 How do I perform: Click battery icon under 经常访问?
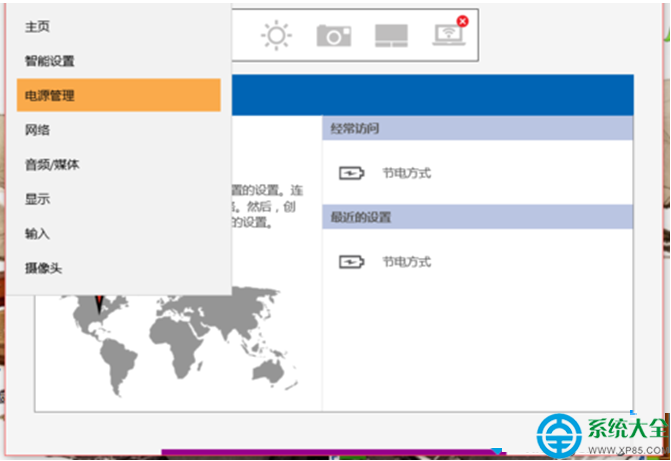351,173
